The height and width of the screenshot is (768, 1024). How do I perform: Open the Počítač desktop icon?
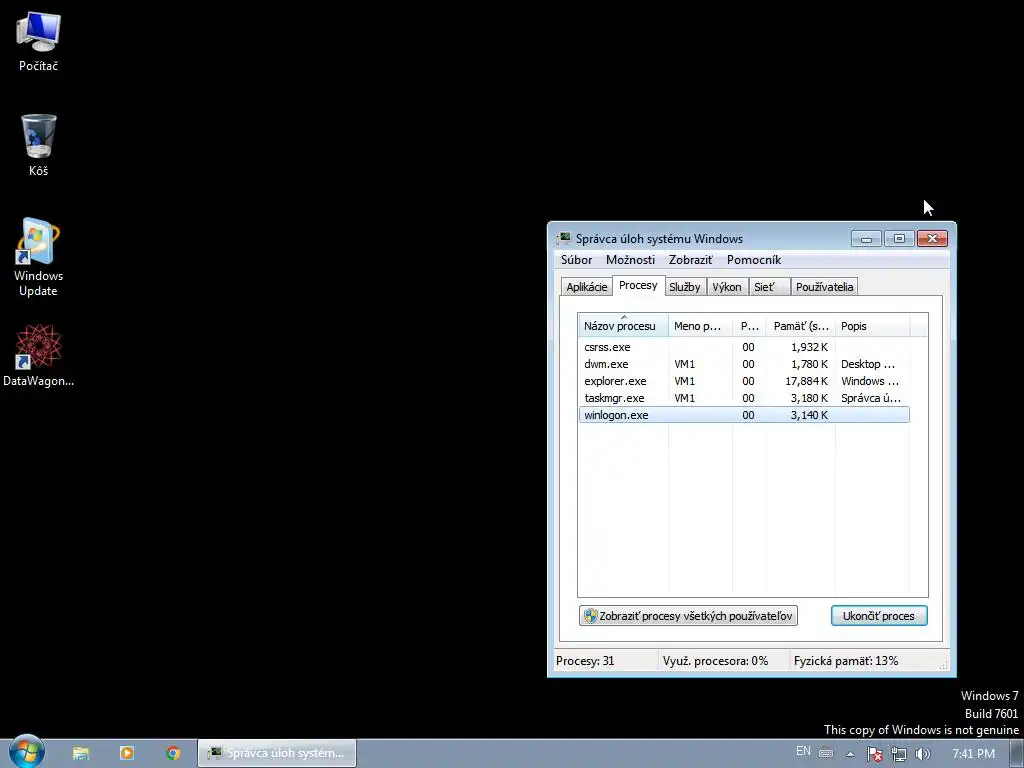38,41
